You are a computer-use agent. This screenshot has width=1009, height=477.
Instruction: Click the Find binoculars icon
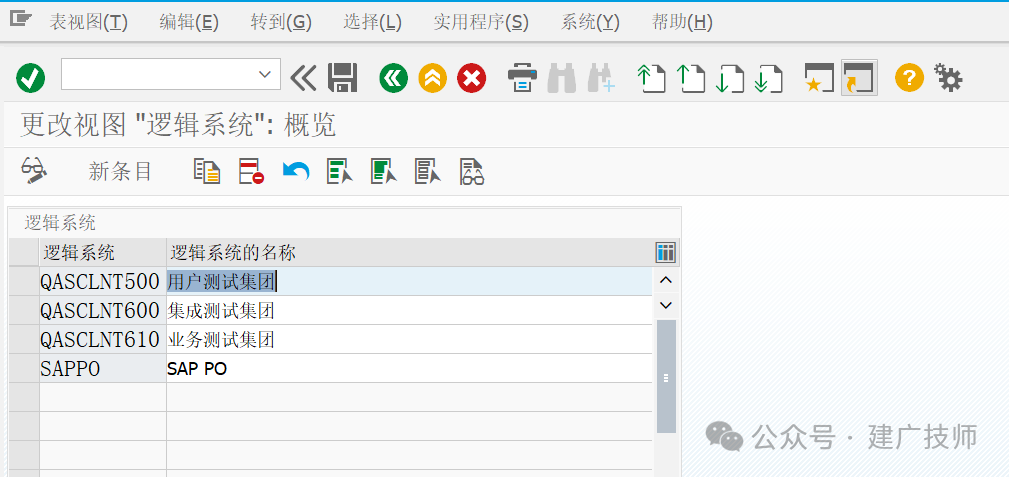561,79
